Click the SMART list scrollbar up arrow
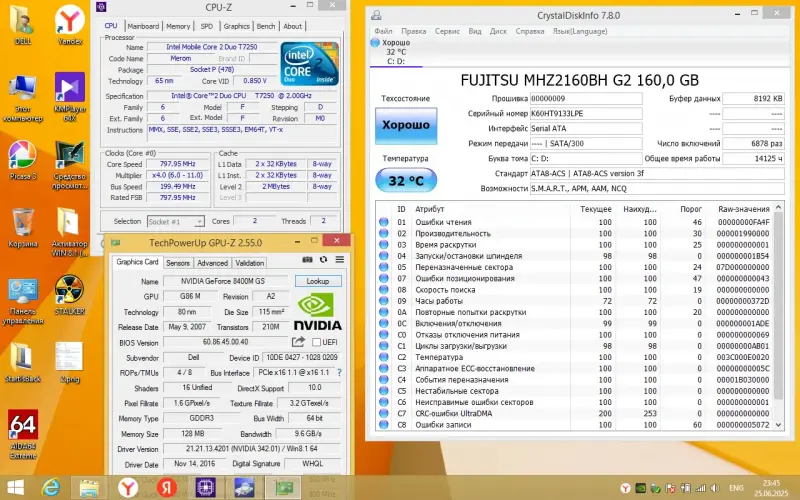The image size is (800, 500). click(779, 207)
